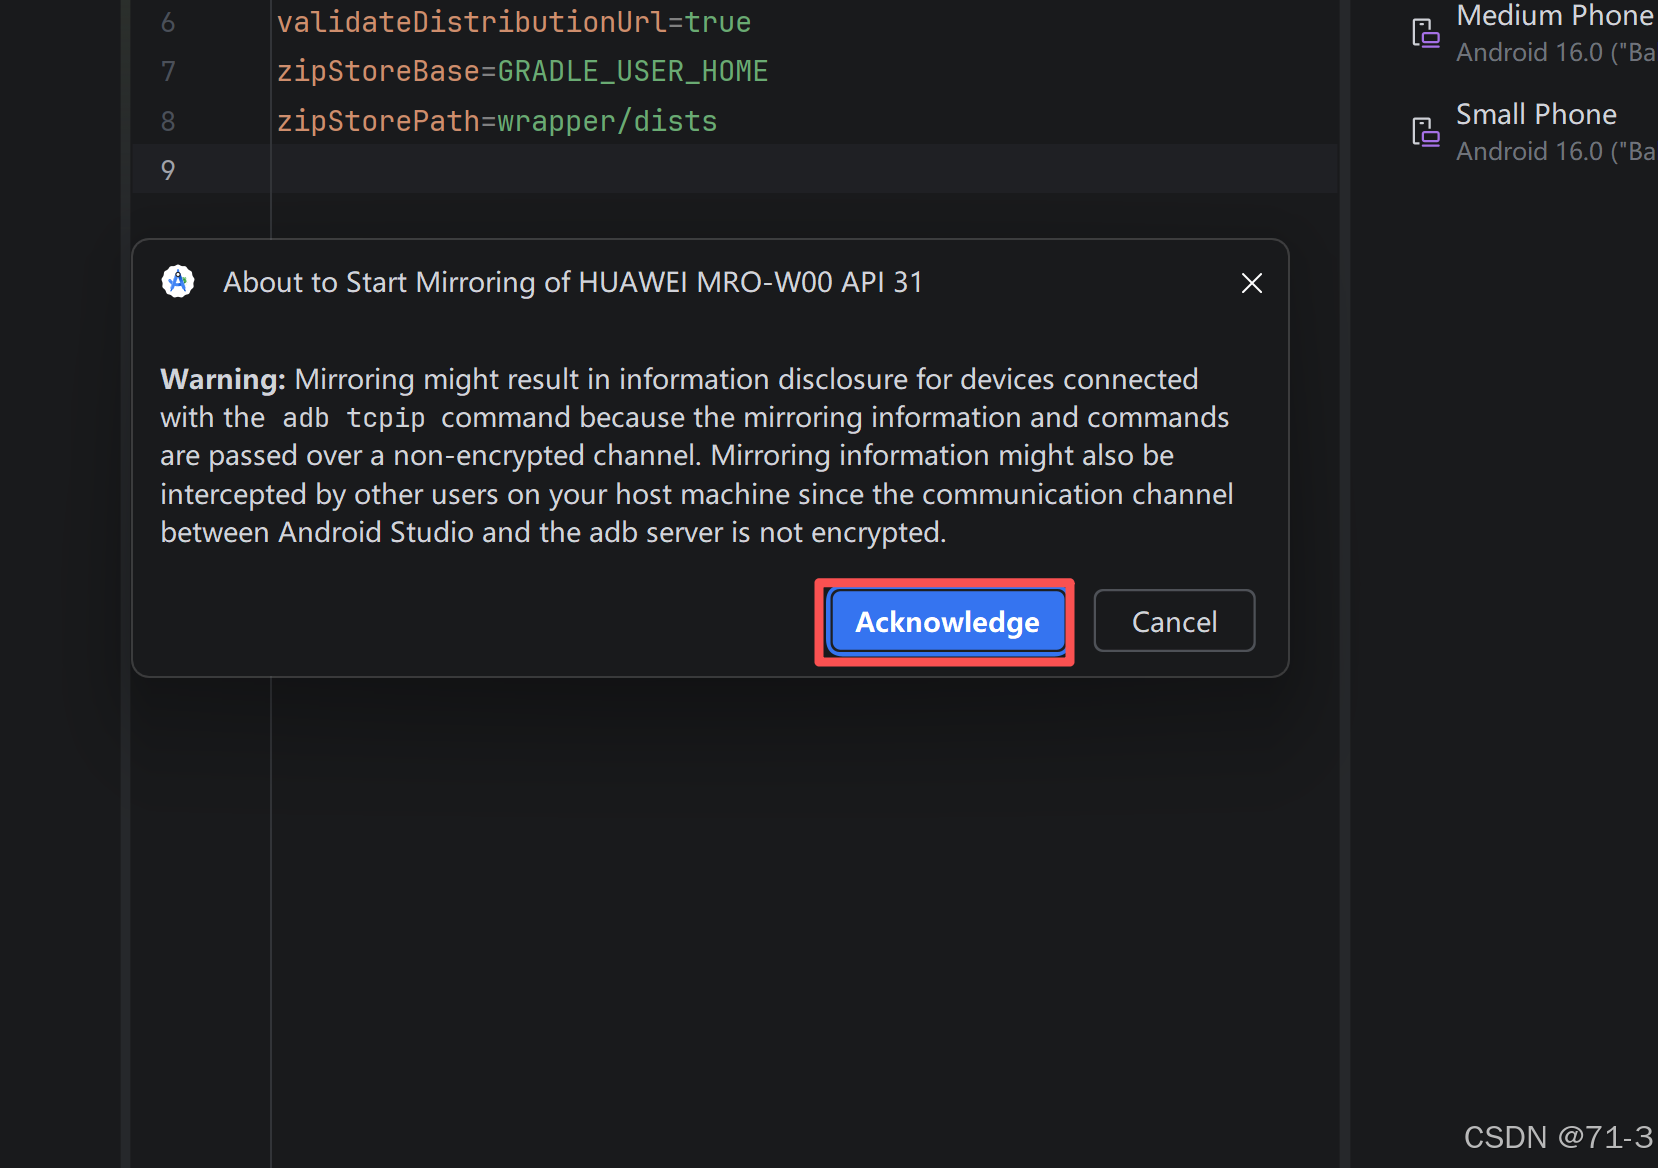
Task: Click the Android Studio logo in dialog title
Action: click(x=178, y=282)
